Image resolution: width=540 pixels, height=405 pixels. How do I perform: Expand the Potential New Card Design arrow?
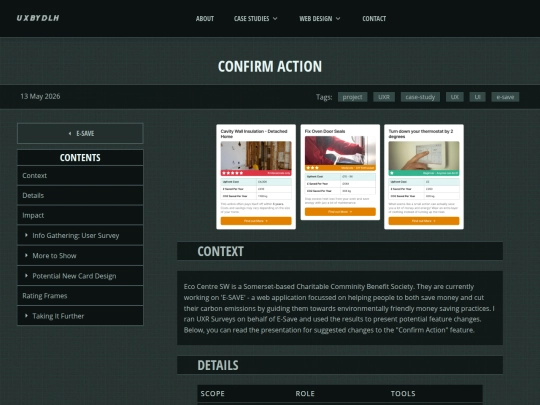[26, 276]
